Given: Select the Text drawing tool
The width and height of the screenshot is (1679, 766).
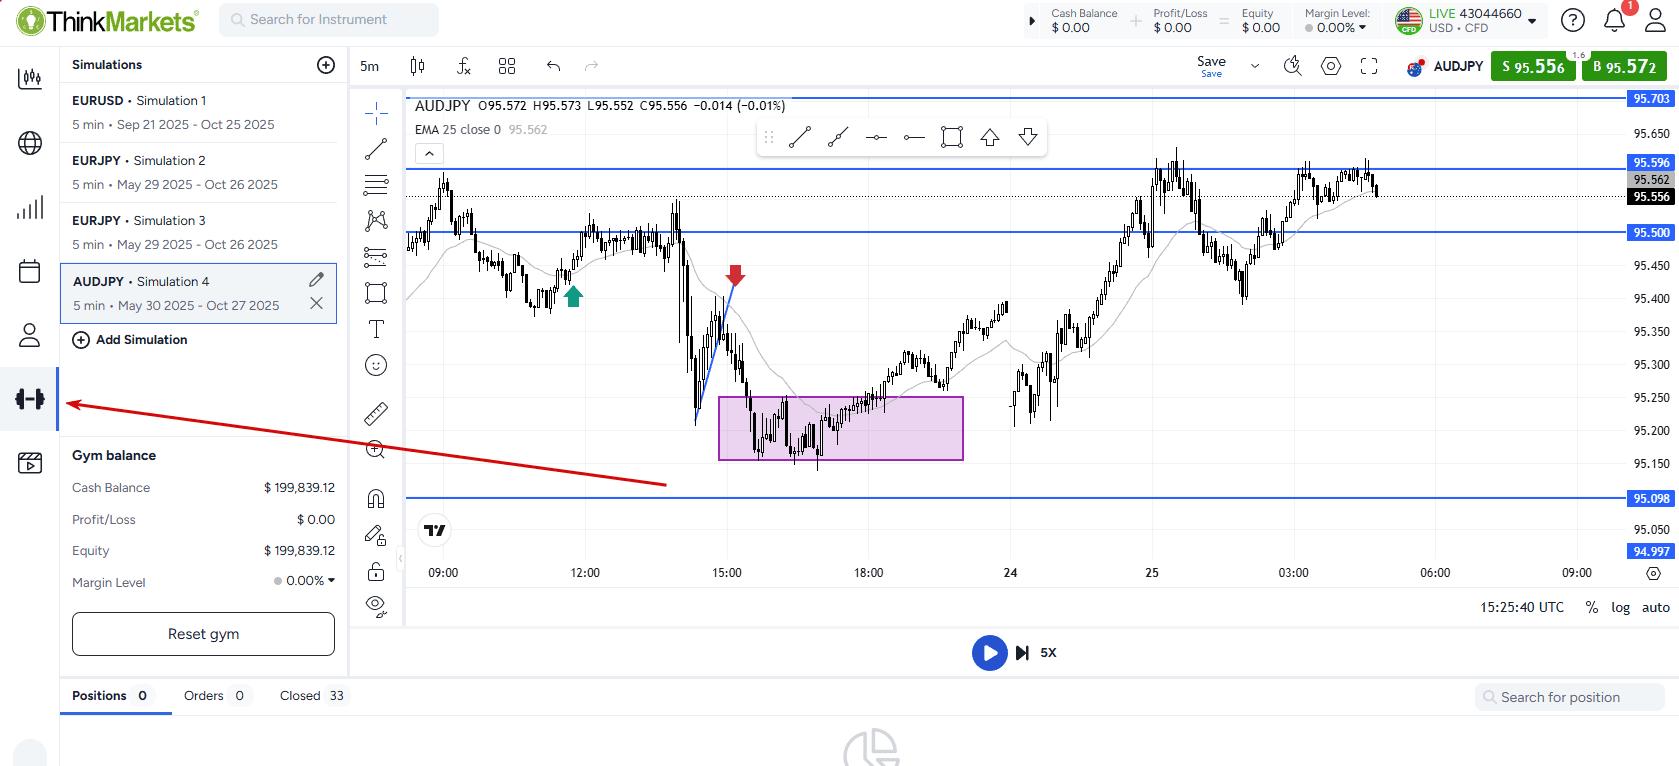Looking at the screenshot, I should (x=376, y=329).
